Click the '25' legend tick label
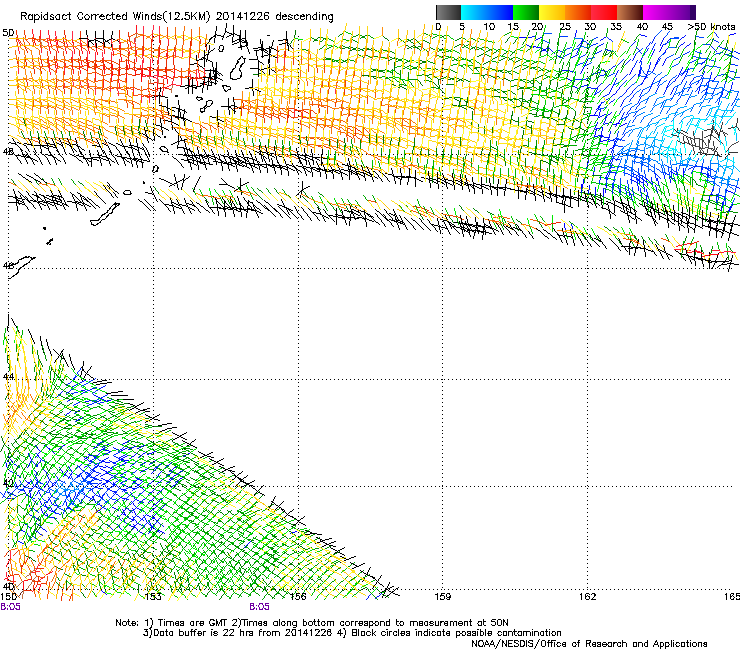 pyautogui.click(x=565, y=27)
